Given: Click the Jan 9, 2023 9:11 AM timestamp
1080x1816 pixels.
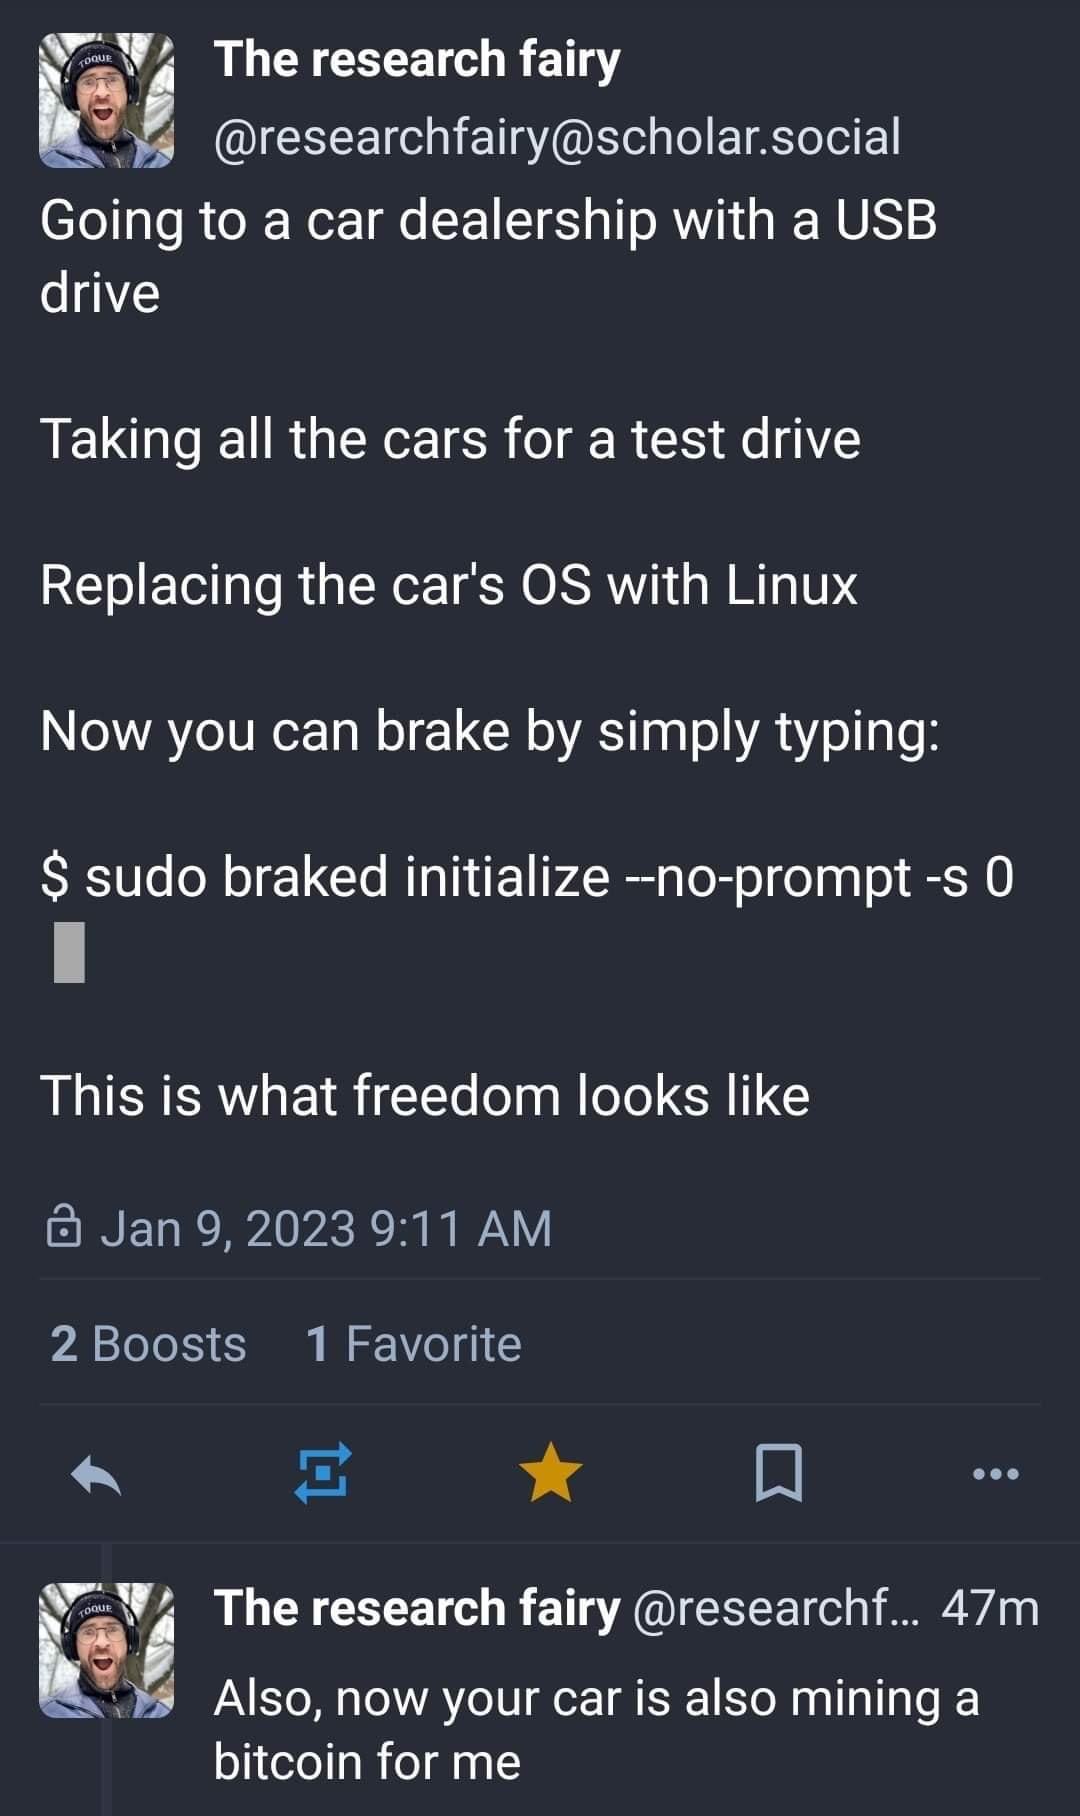Looking at the screenshot, I should 326,1228.
